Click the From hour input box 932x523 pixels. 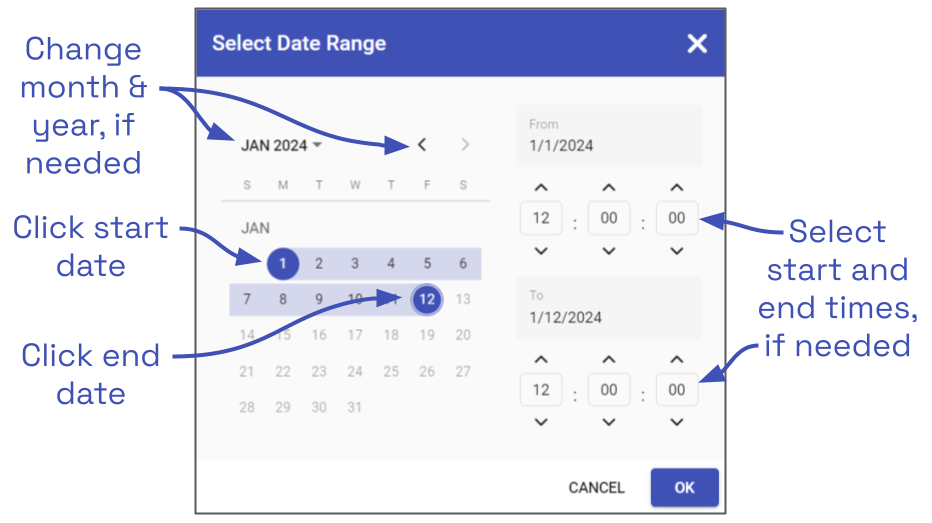click(541, 218)
